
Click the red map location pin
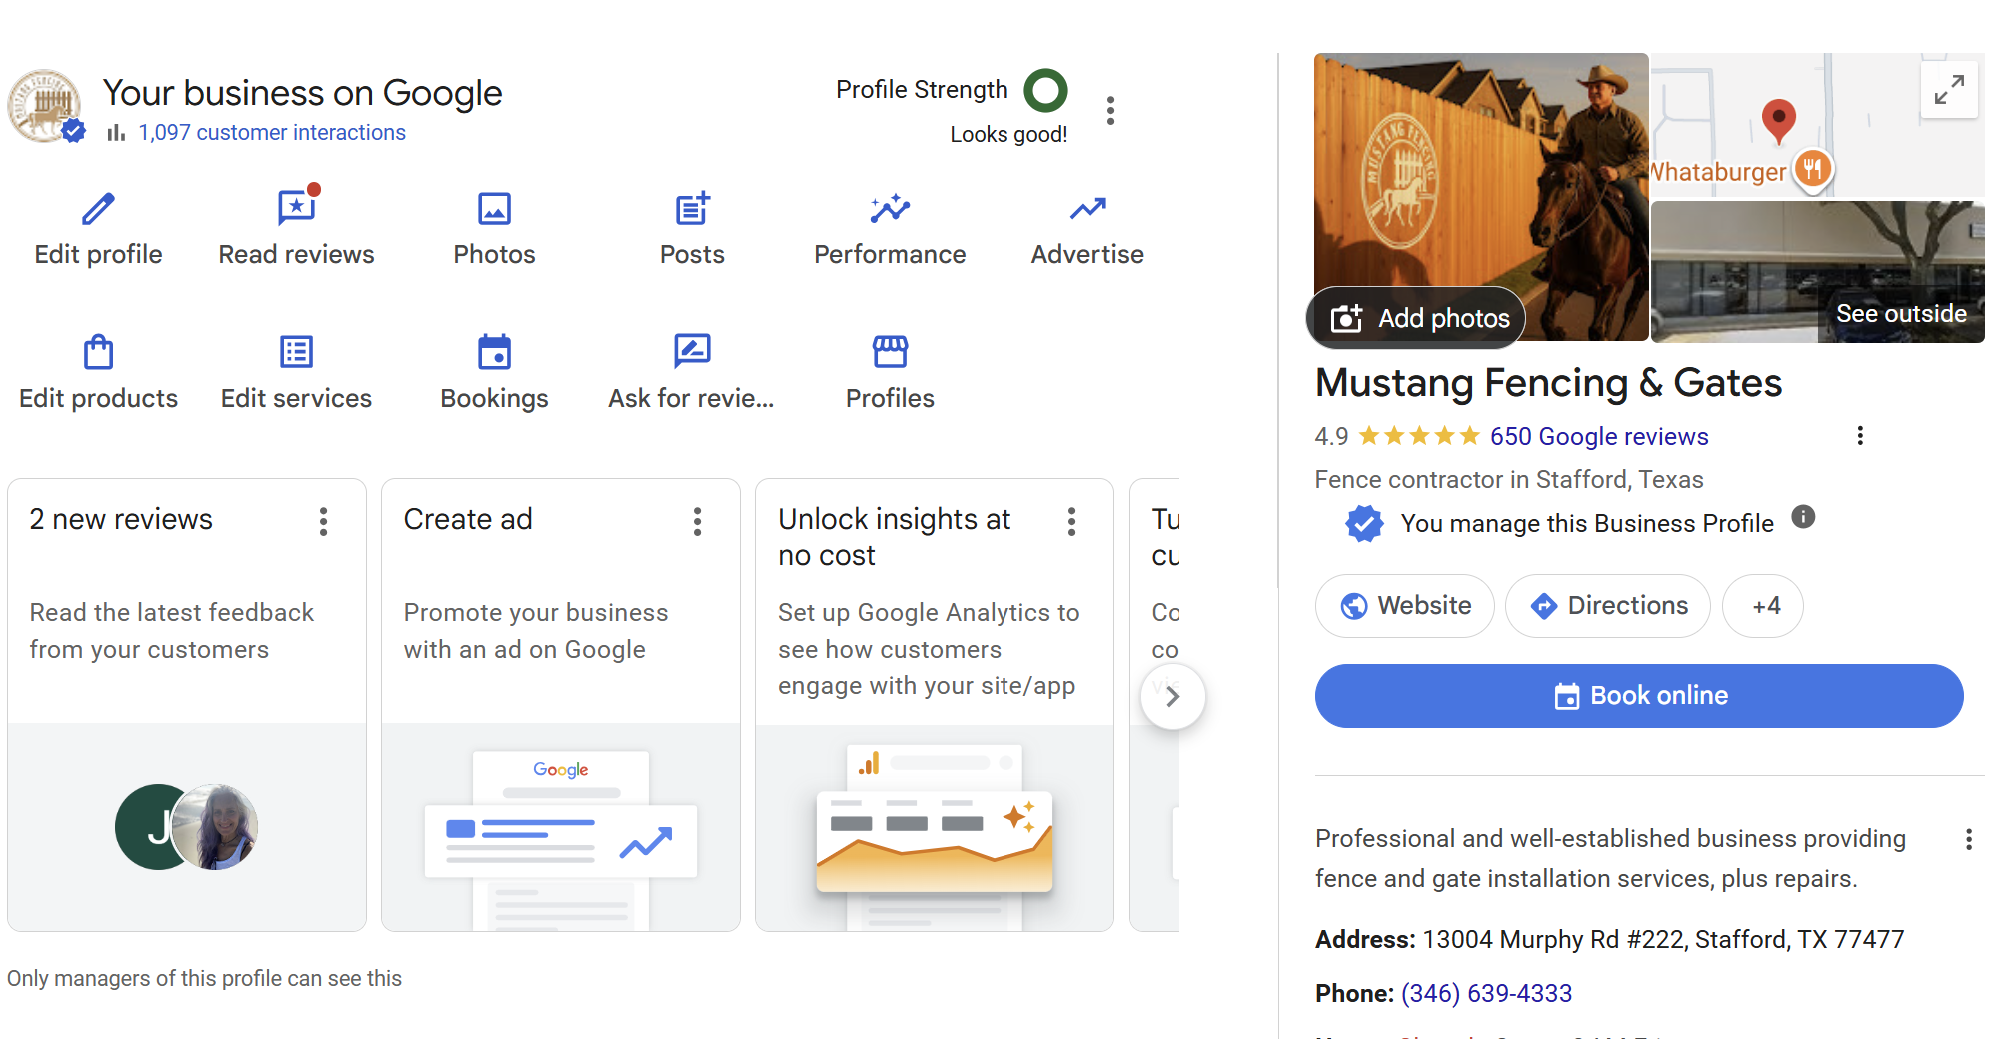click(1778, 121)
